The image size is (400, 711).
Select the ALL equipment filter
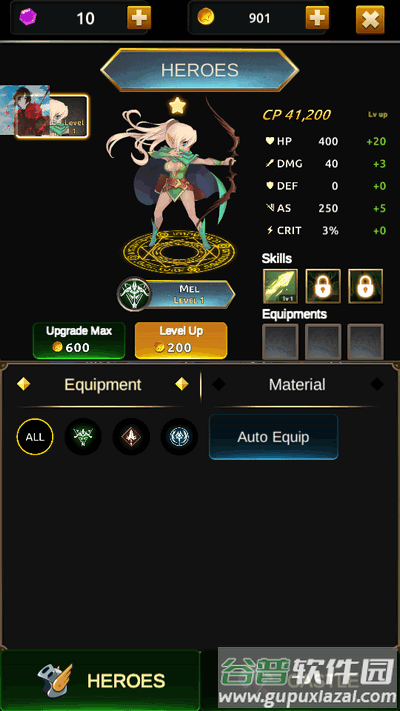coord(35,437)
